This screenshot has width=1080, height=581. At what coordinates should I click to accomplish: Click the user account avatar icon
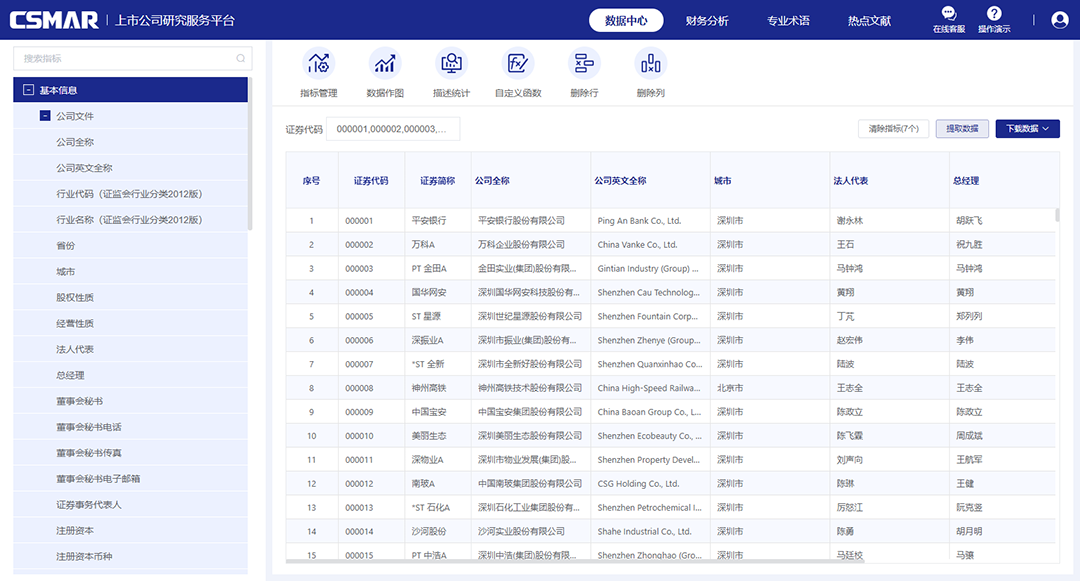tap(1060, 20)
